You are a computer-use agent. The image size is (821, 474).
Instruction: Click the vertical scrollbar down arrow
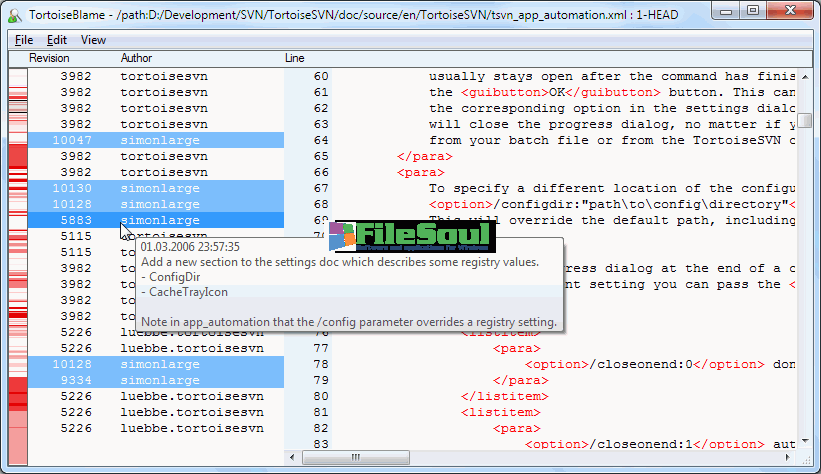tap(807, 442)
